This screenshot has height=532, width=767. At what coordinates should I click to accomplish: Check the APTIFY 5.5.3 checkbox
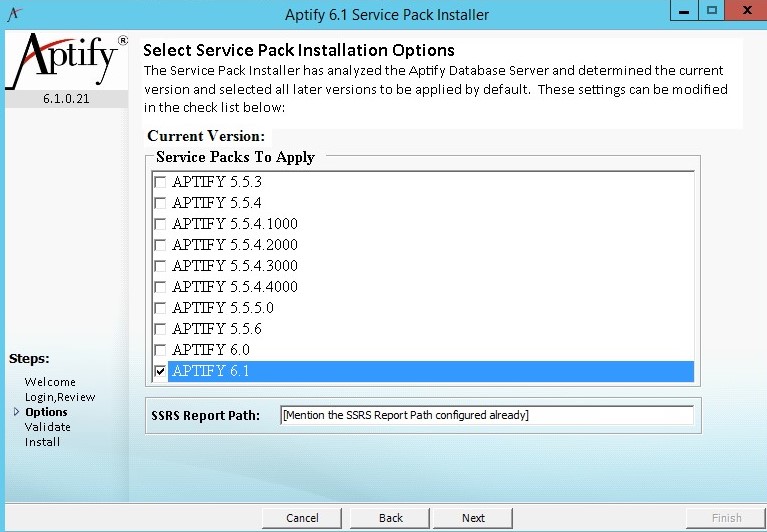(x=160, y=182)
